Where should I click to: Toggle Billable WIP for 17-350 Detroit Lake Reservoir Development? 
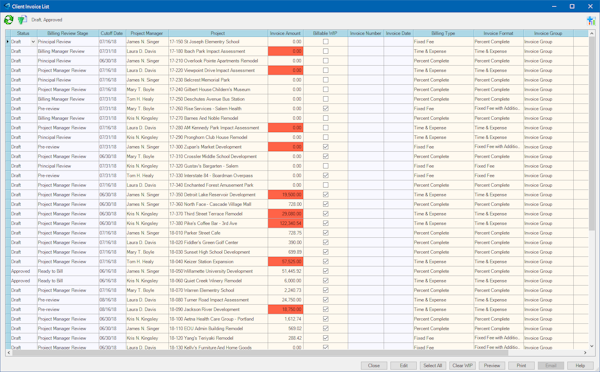326,195
